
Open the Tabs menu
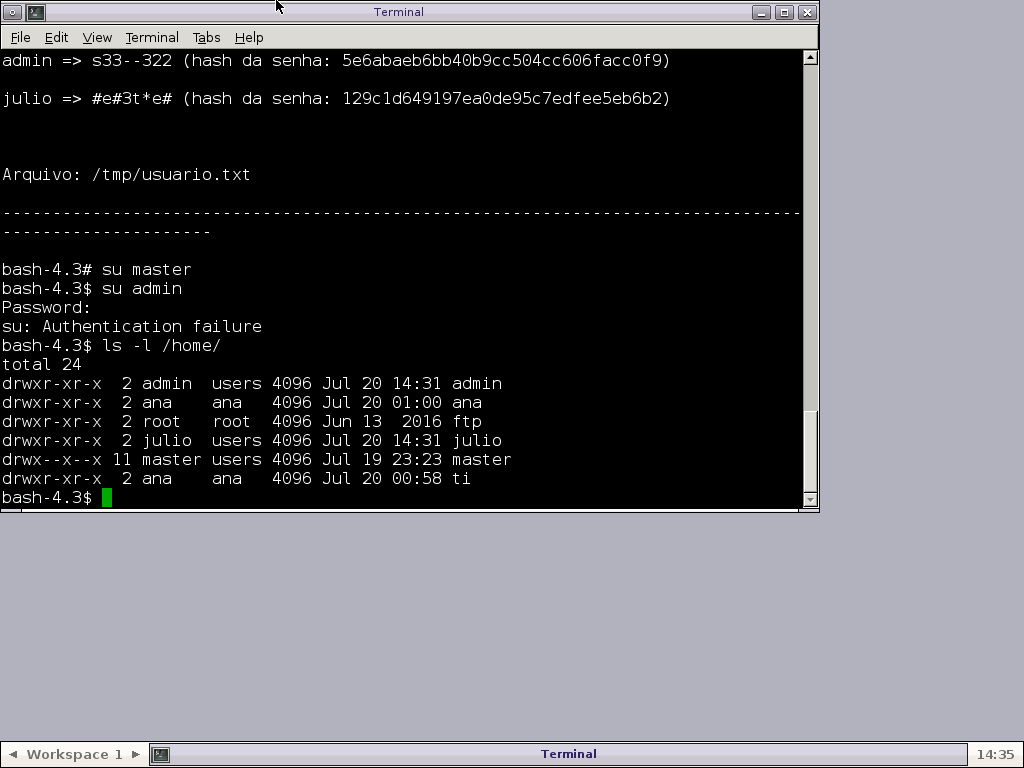206,37
